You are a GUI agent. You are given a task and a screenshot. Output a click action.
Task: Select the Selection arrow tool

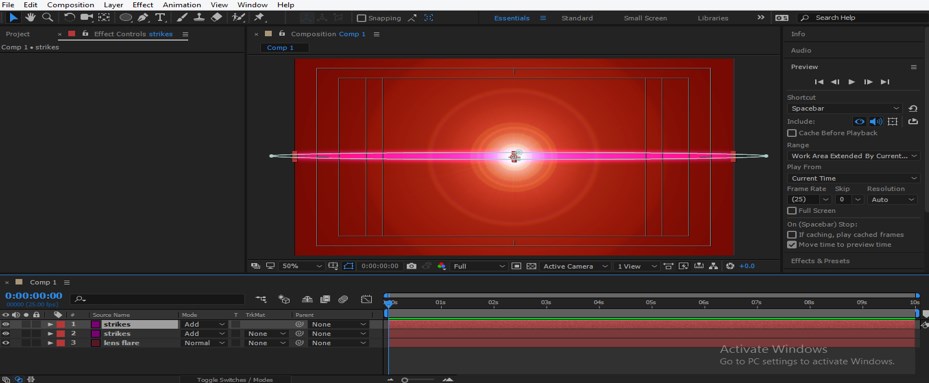tap(13, 18)
